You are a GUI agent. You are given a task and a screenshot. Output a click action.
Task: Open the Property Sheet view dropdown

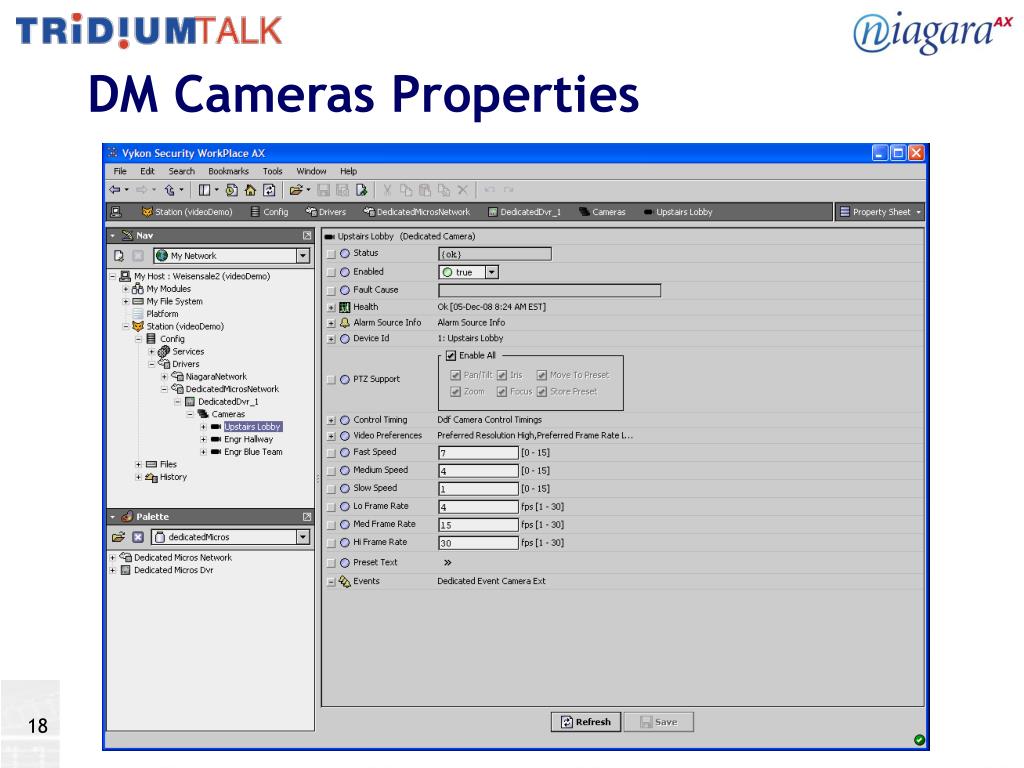pos(879,212)
